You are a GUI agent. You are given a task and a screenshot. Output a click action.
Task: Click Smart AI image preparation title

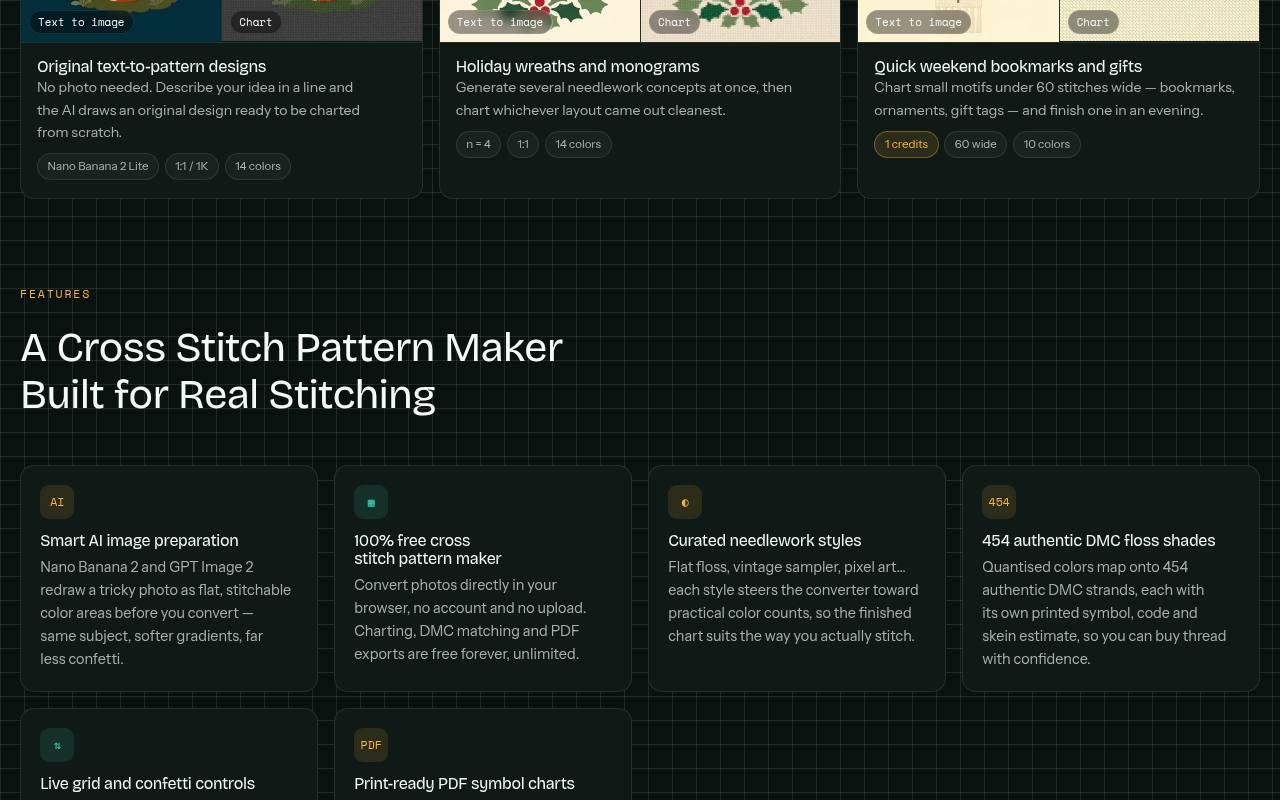click(139, 540)
